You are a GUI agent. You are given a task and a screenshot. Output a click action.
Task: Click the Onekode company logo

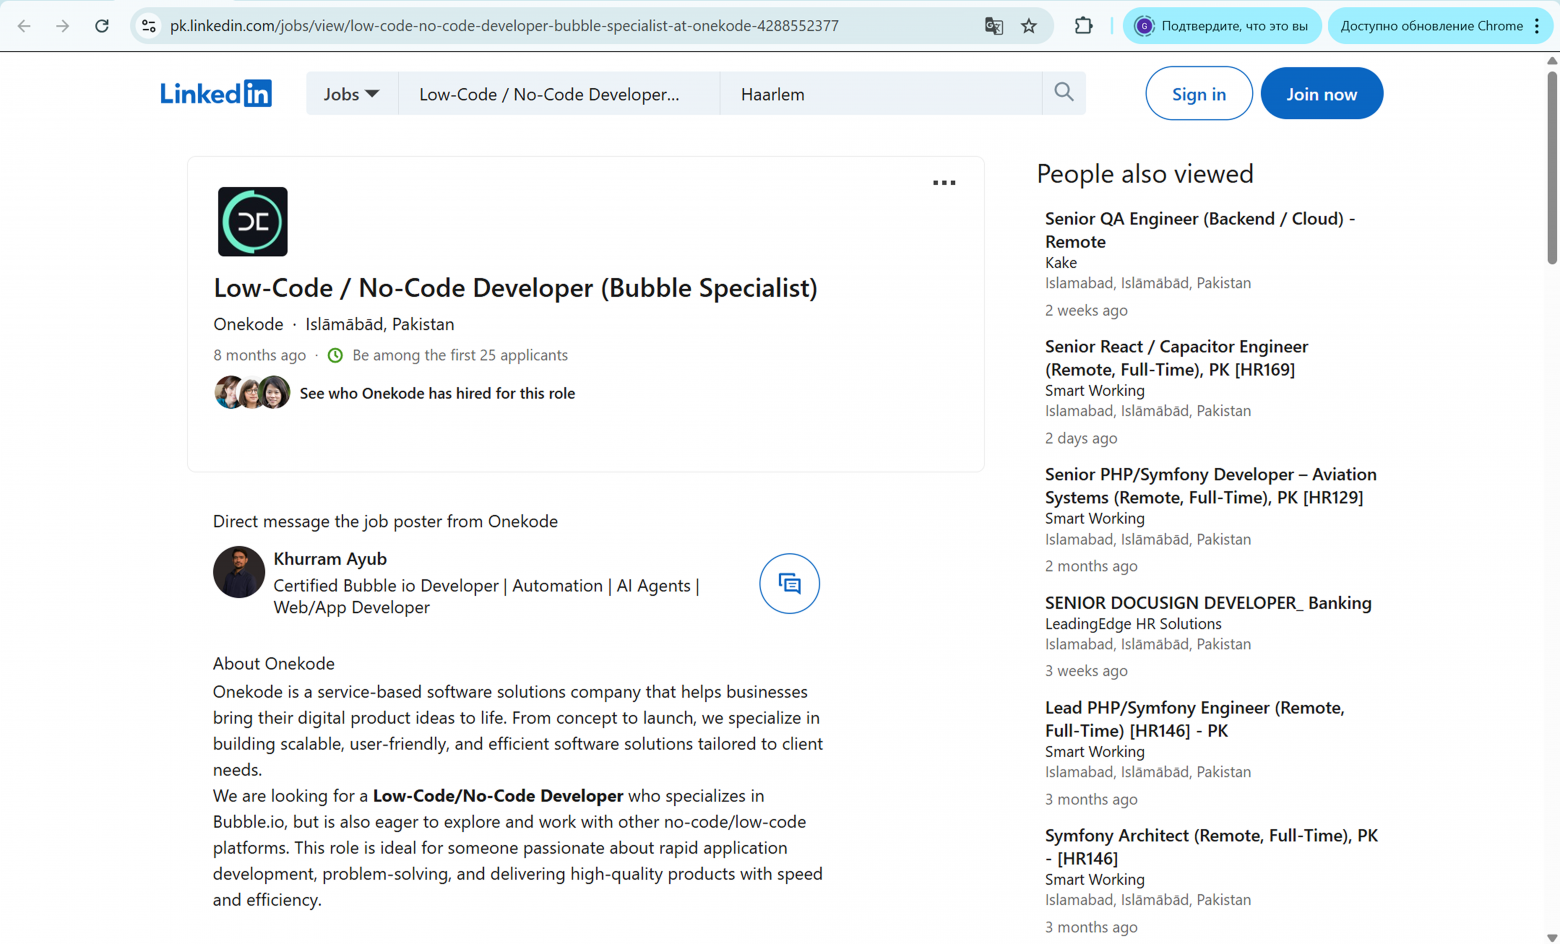tap(253, 222)
